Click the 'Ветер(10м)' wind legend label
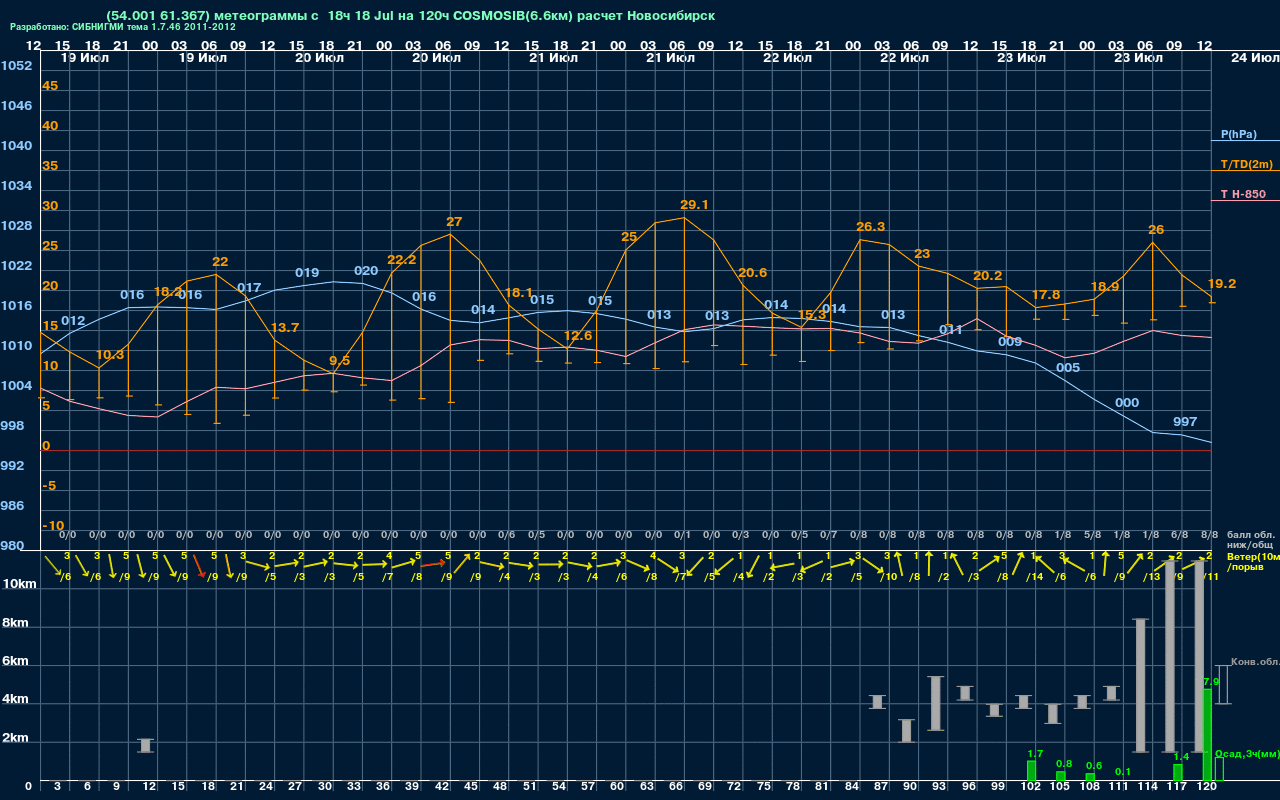 1254,556
